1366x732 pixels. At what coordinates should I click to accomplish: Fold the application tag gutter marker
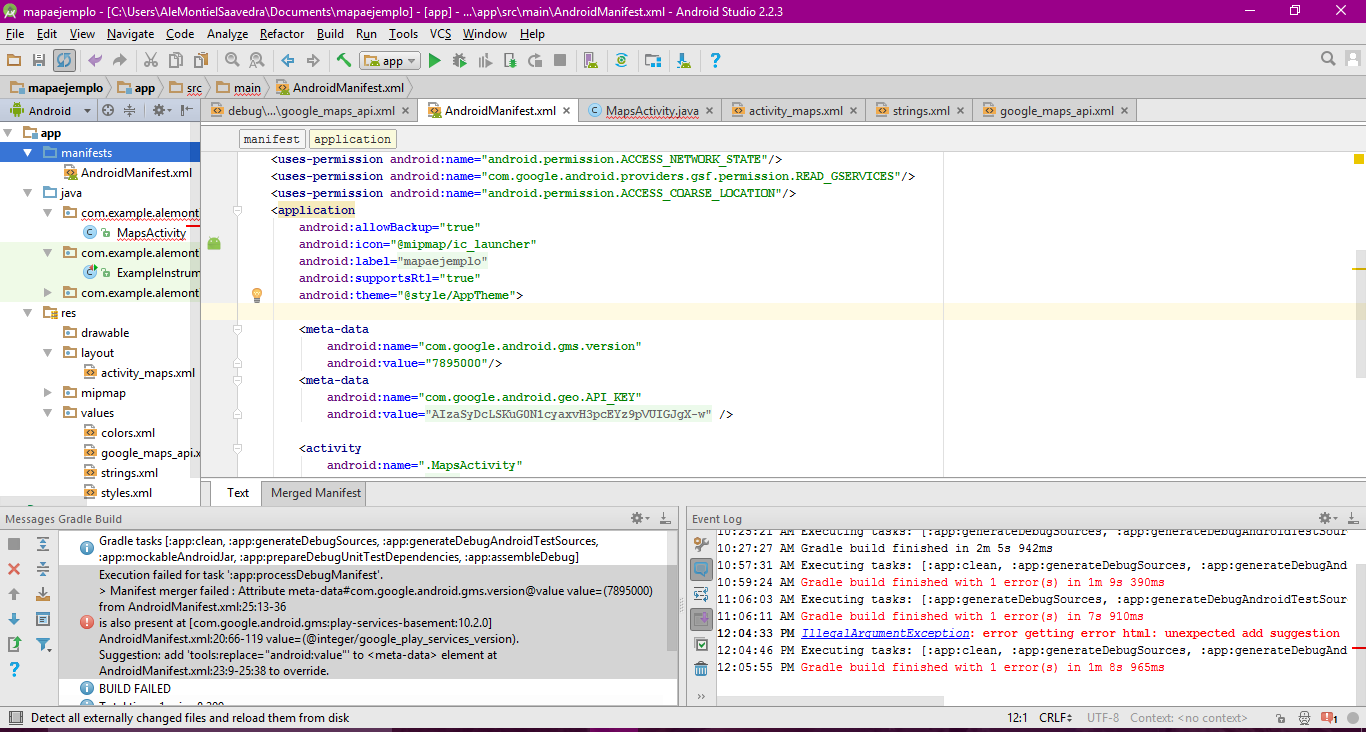coord(237,210)
